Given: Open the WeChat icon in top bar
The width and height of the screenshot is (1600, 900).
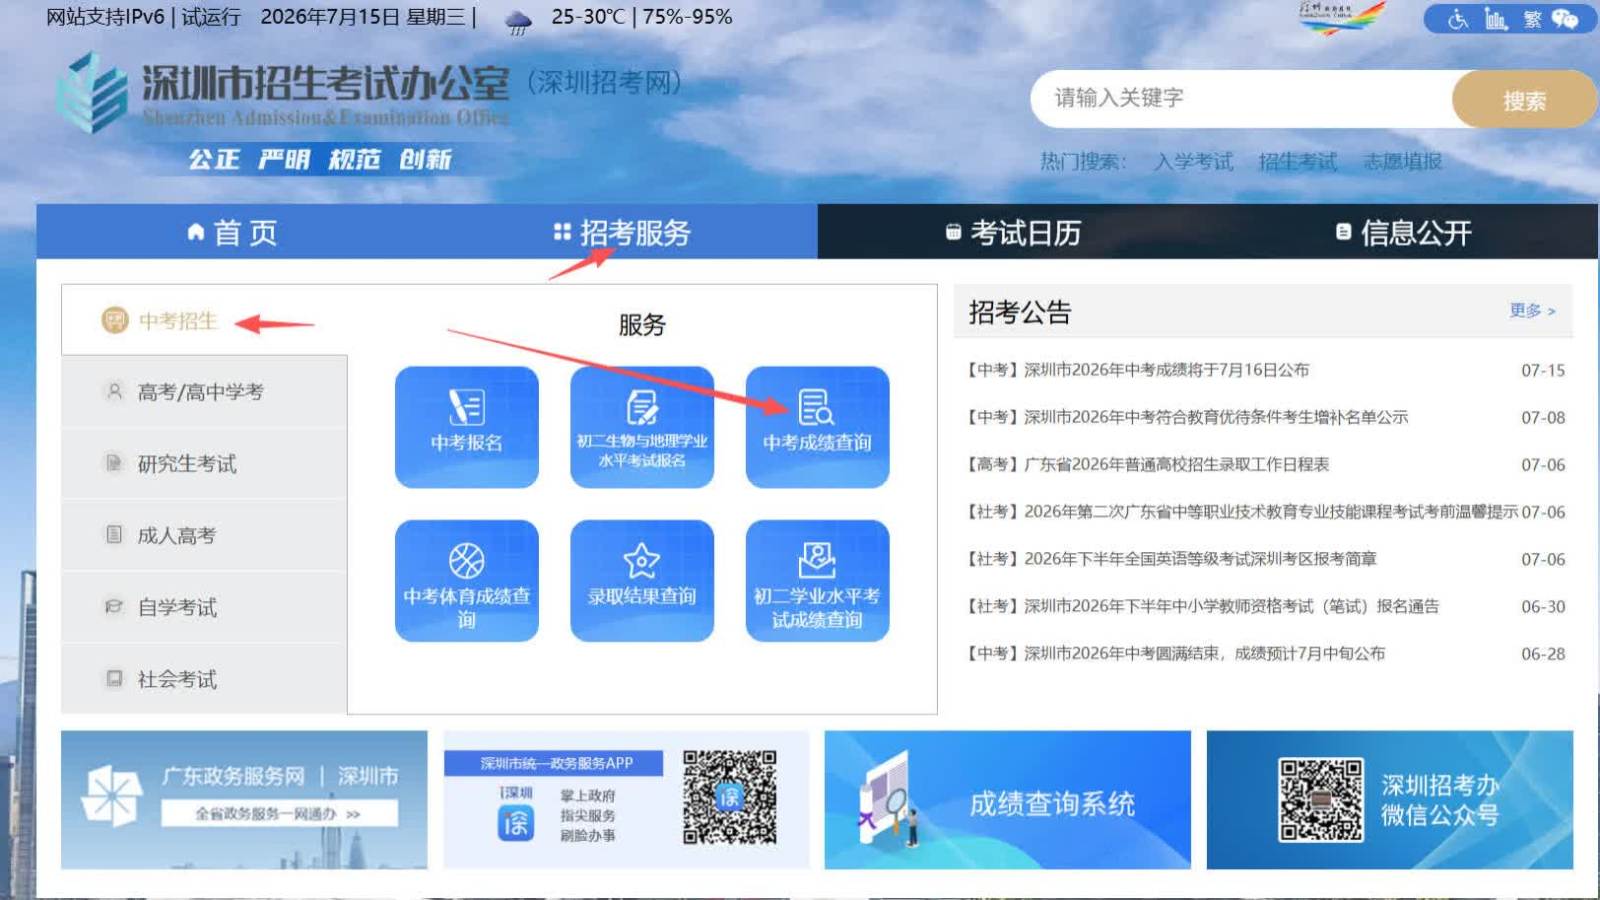Looking at the screenshot, I should pyautogui.click(x=1565, y=19).
